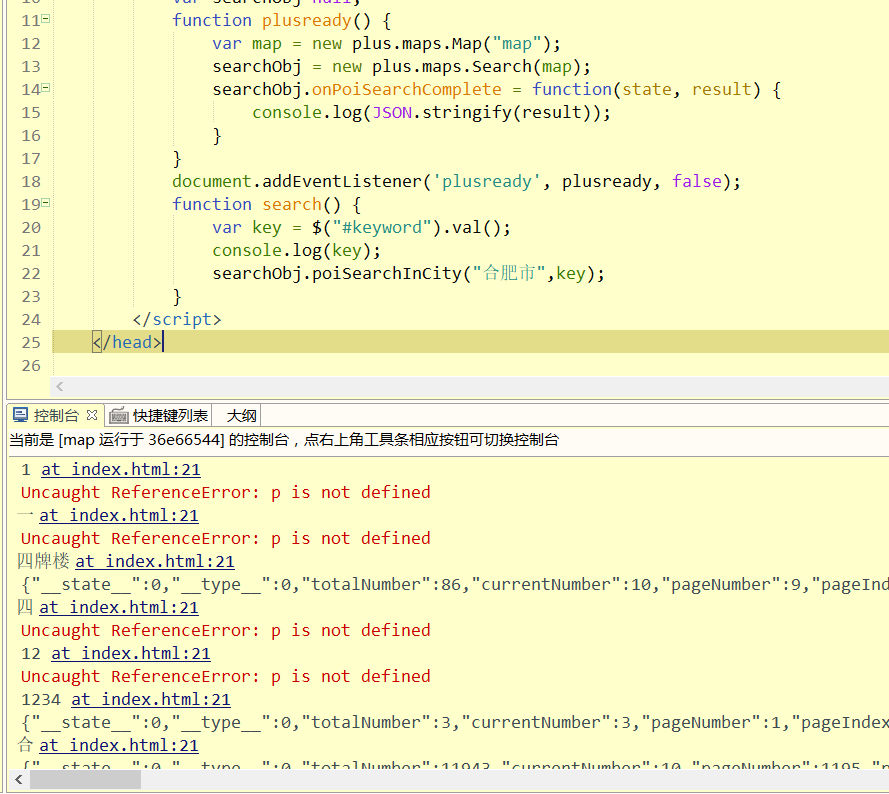Viewport: 889px width, 794px height.
Task: Click the keyboard icon on 快捷键列表 tab
Action: (119, 415)
